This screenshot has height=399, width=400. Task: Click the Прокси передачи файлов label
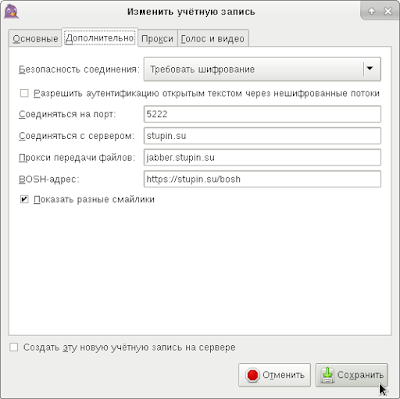(x=77, y=157)
